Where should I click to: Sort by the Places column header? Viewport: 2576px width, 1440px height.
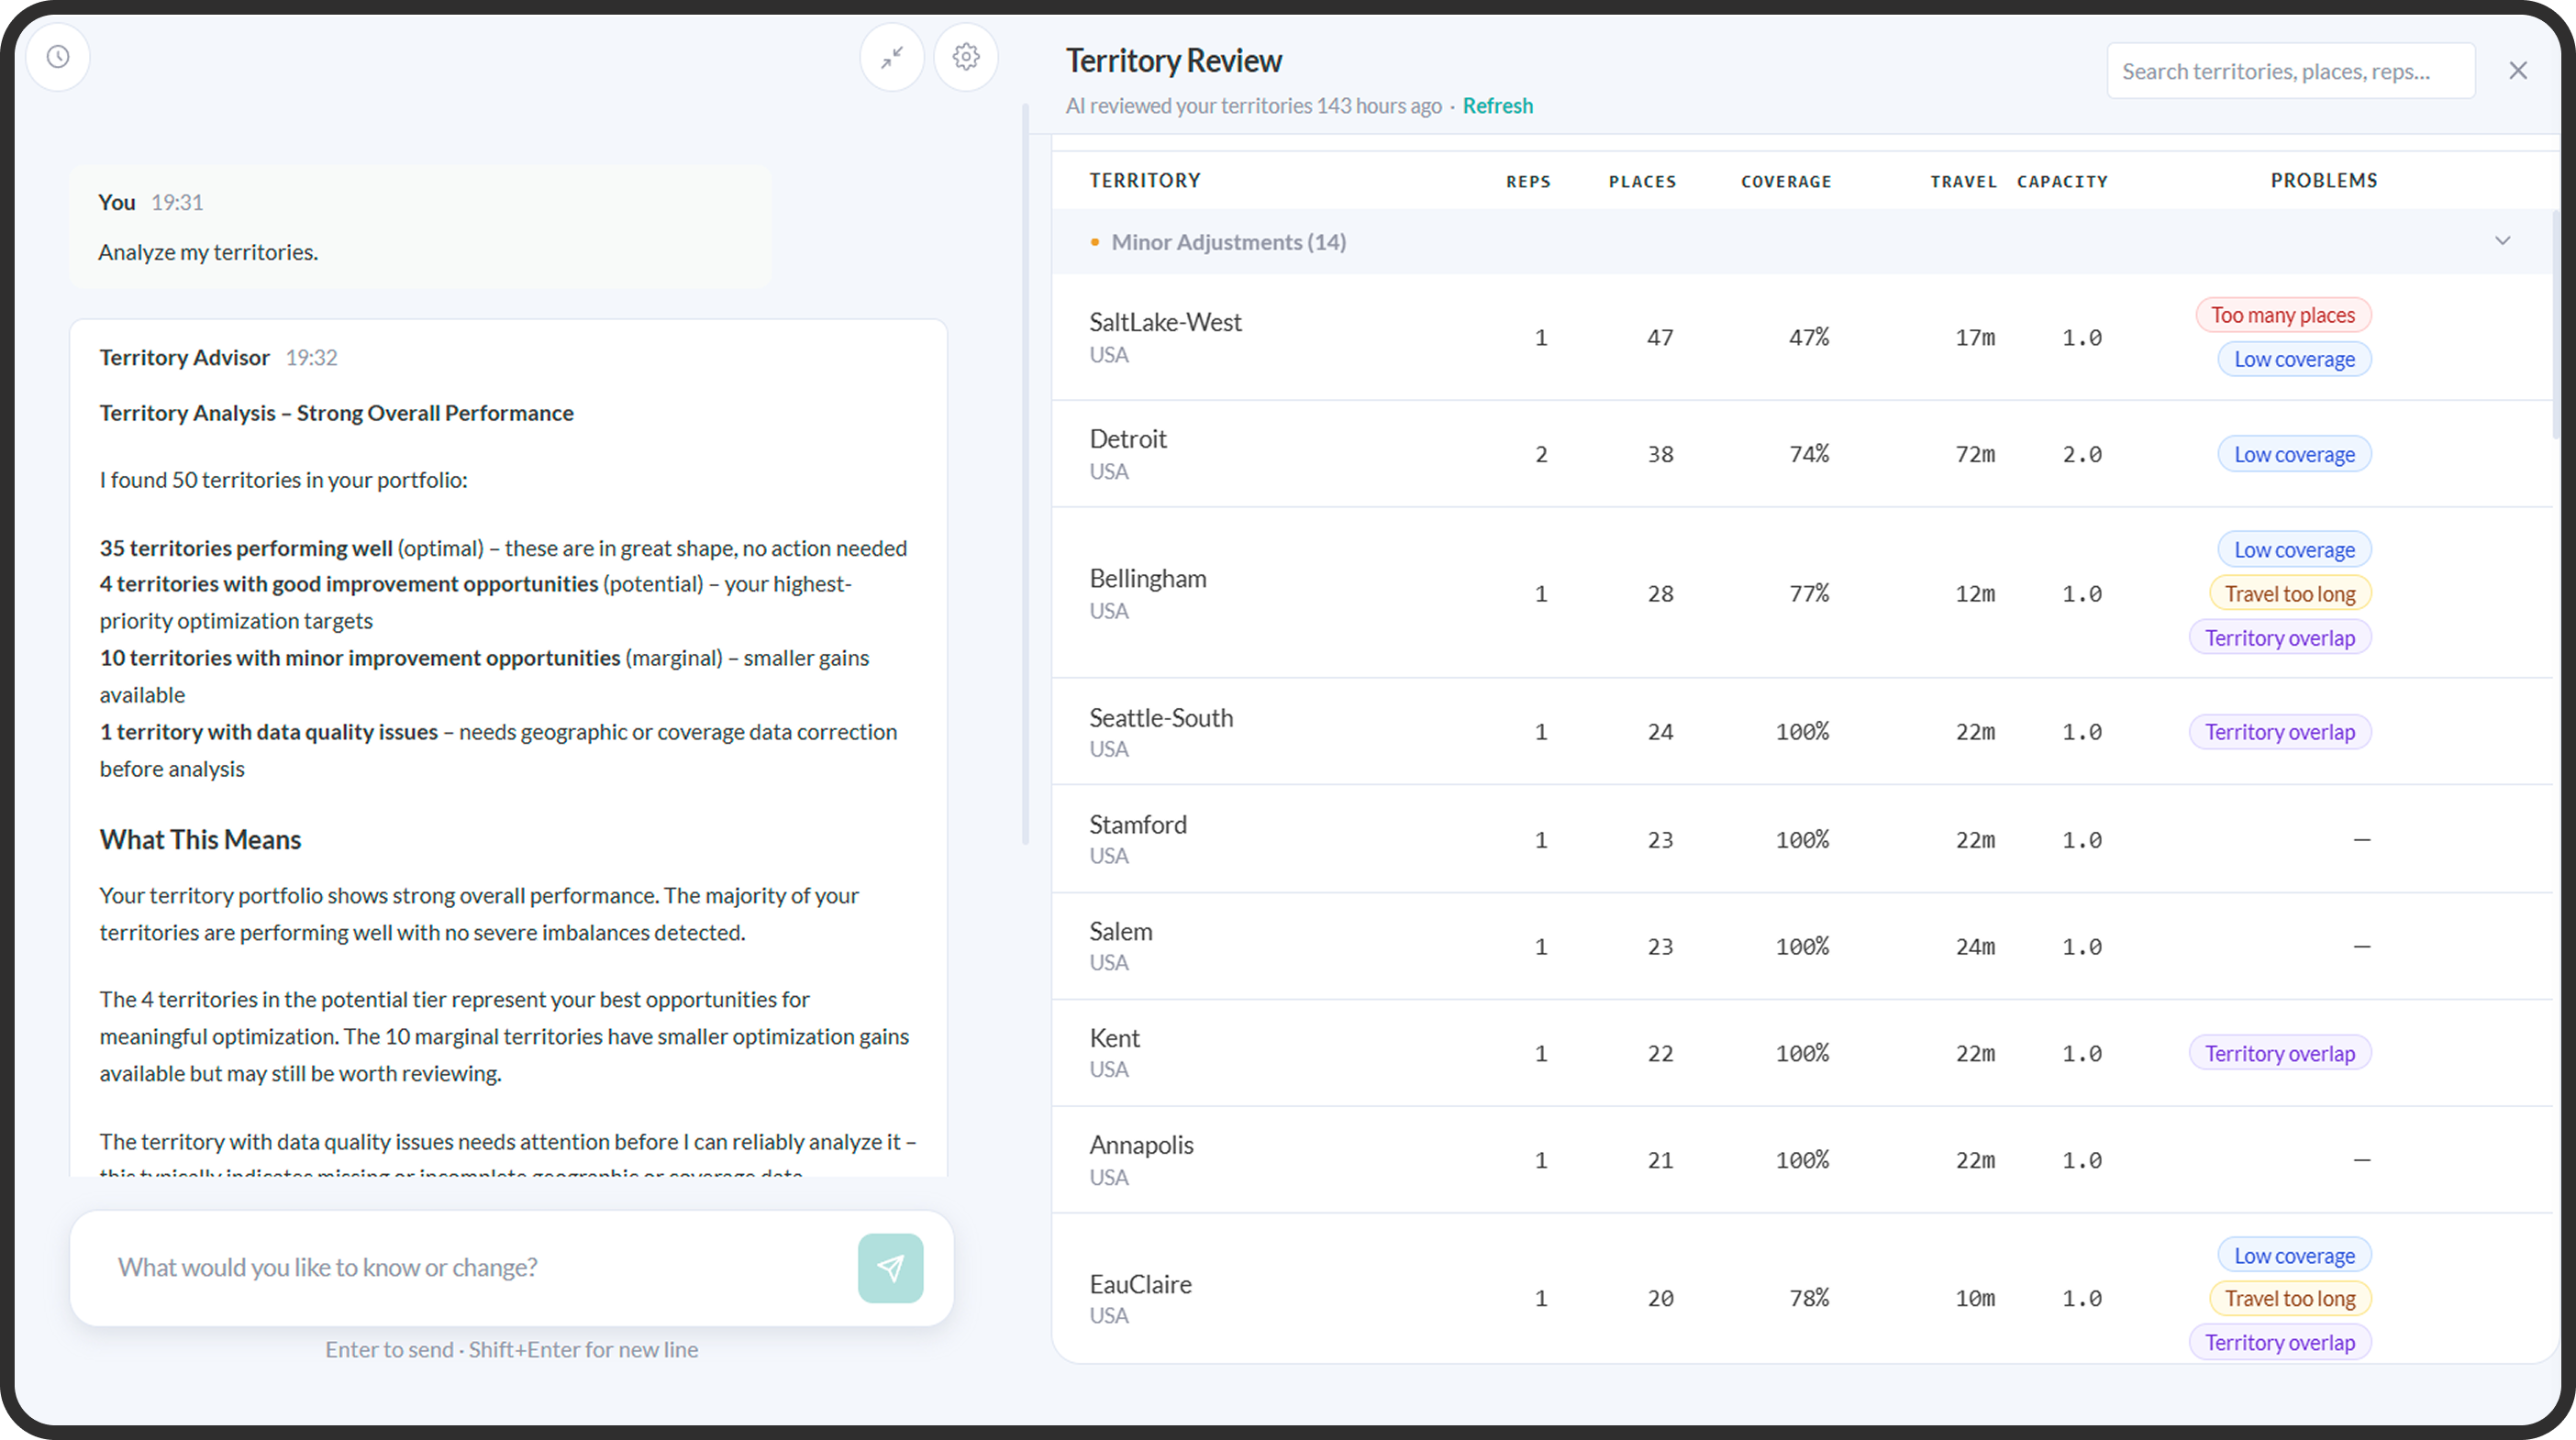coord(1642,182)
